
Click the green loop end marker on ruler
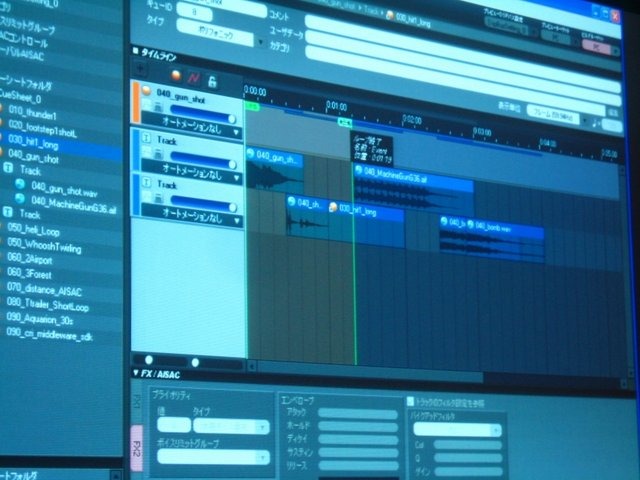(x=345, y=122)
